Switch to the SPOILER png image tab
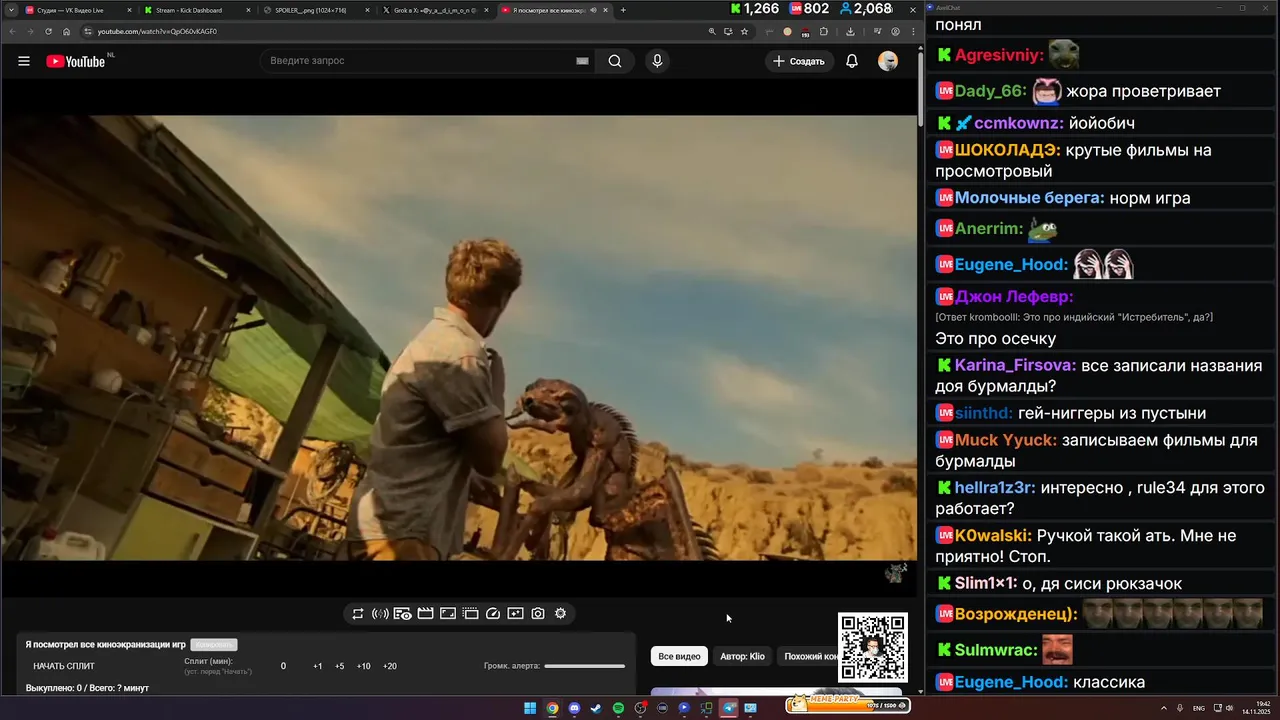 coord(317,10)
